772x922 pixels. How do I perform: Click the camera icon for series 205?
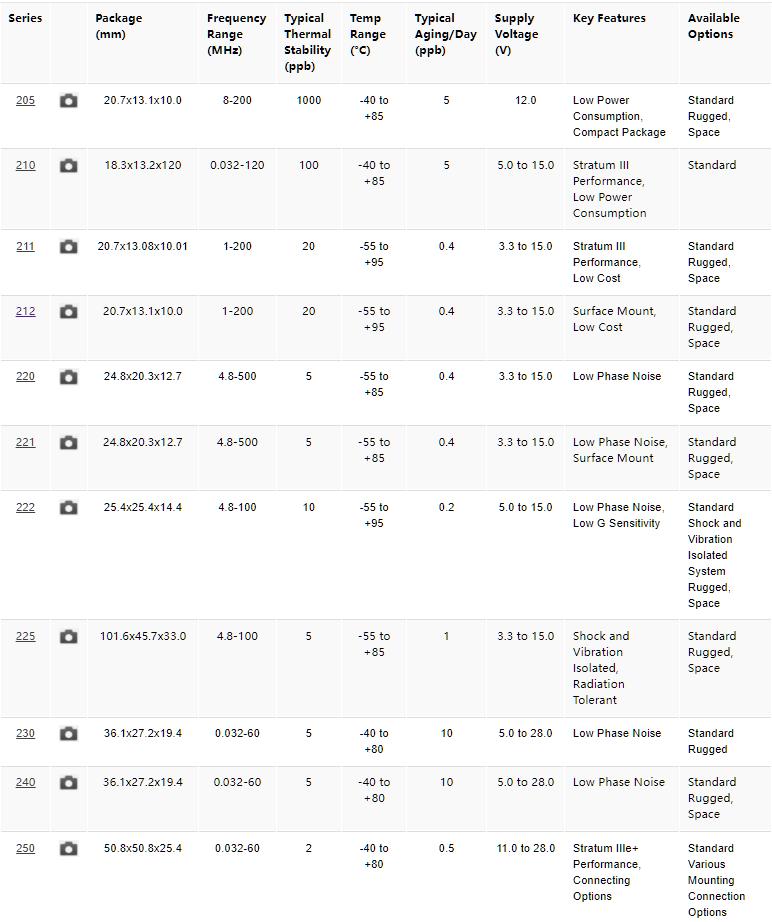(68, 101)
